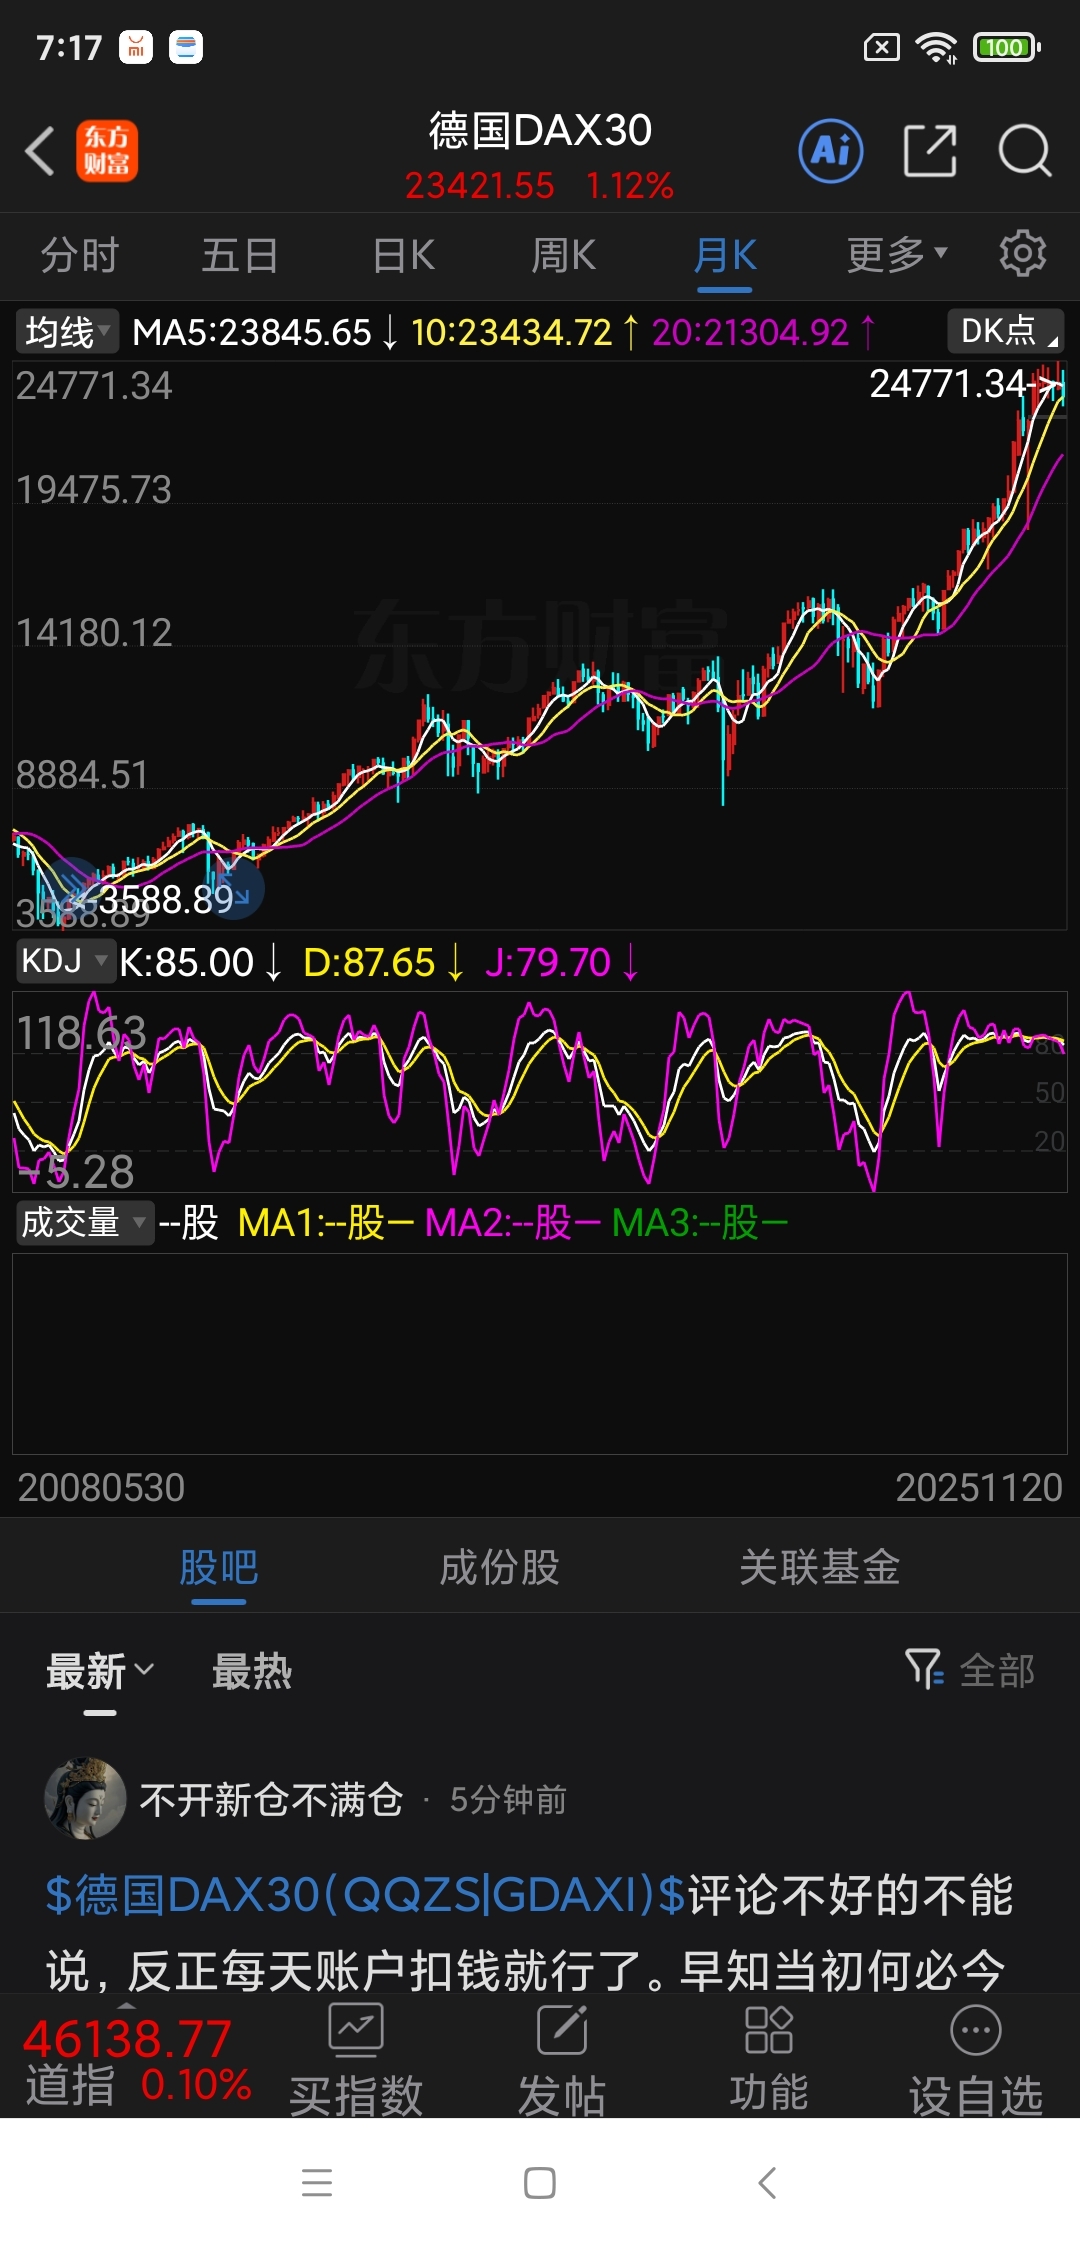Tap battery indicator in status bar
This screenshot has width=1080, height=2248.
click(x=1007, y=47)
